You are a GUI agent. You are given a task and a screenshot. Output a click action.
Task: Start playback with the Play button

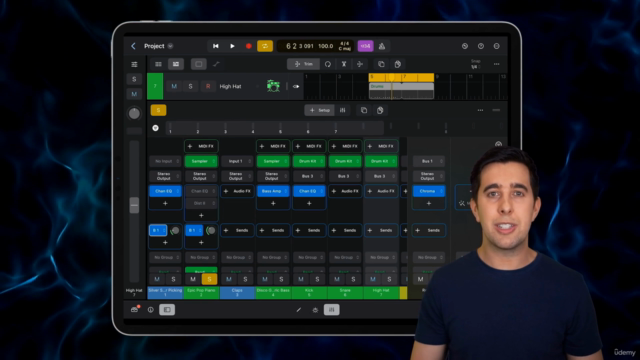pyautogui.click(x=232, y=46)
